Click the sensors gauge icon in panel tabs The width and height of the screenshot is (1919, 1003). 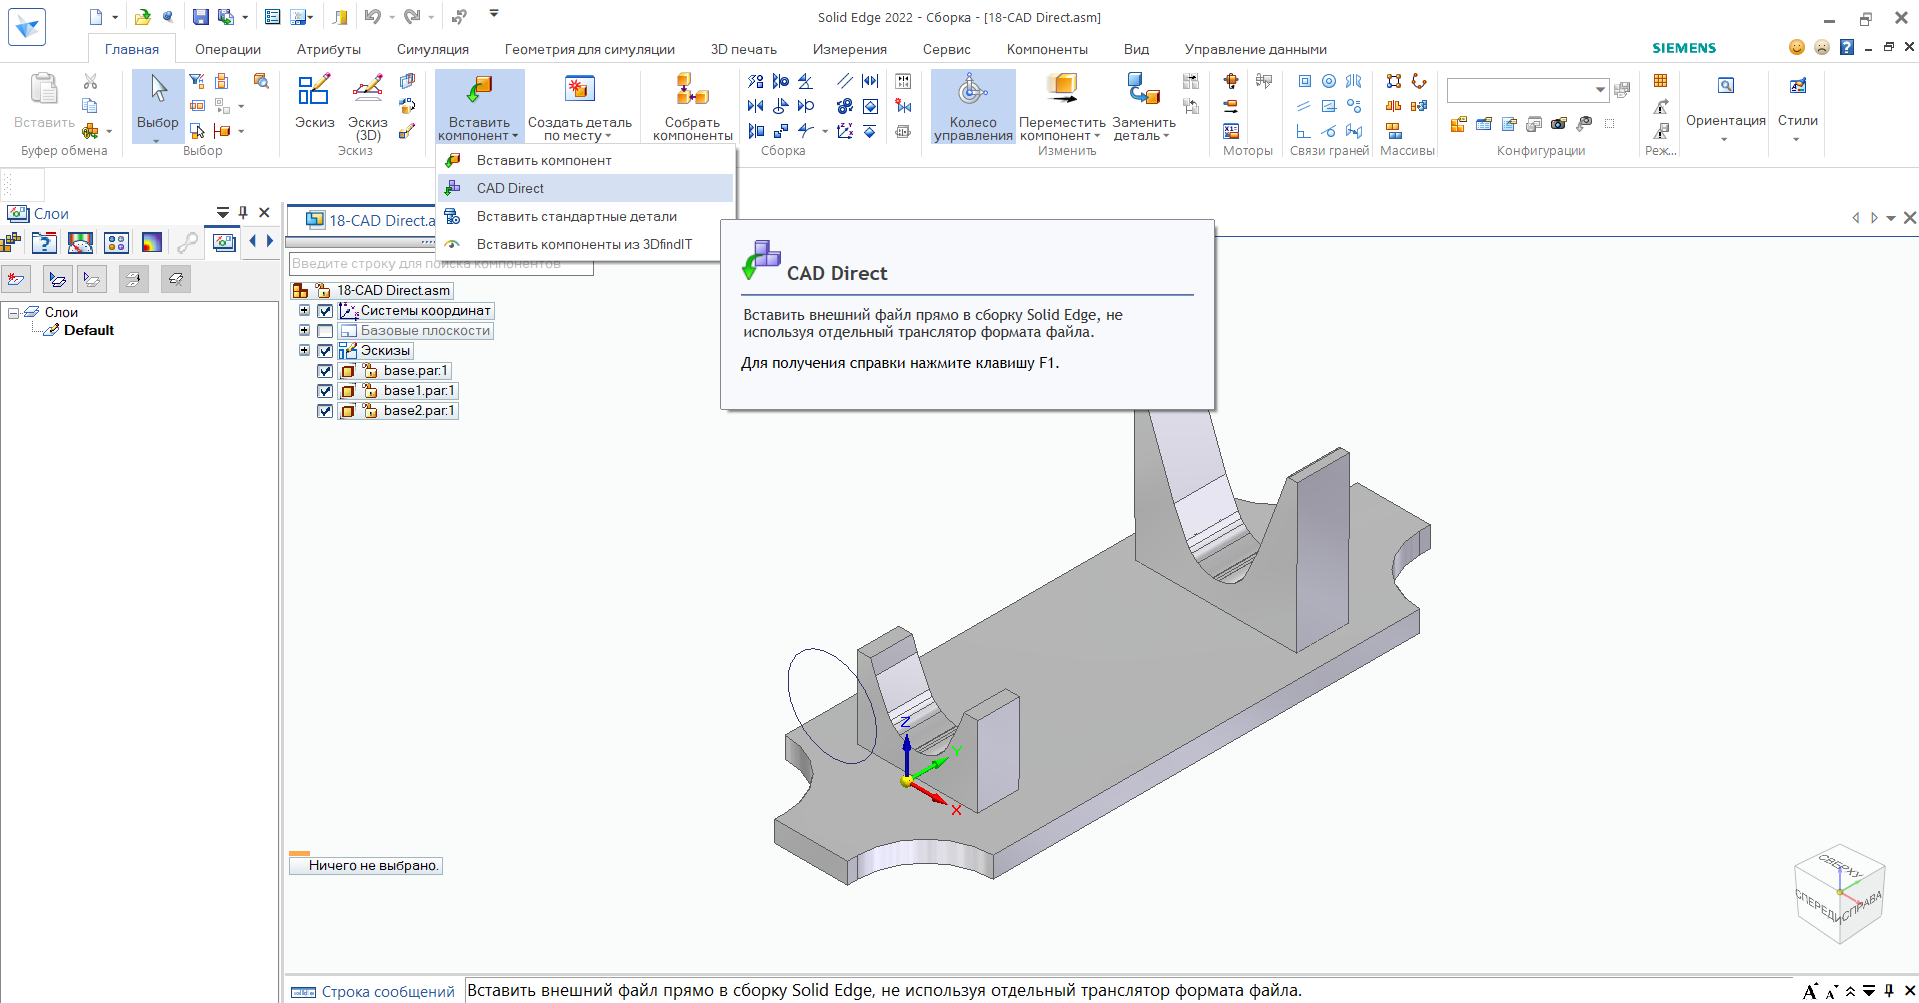[80, 242]
